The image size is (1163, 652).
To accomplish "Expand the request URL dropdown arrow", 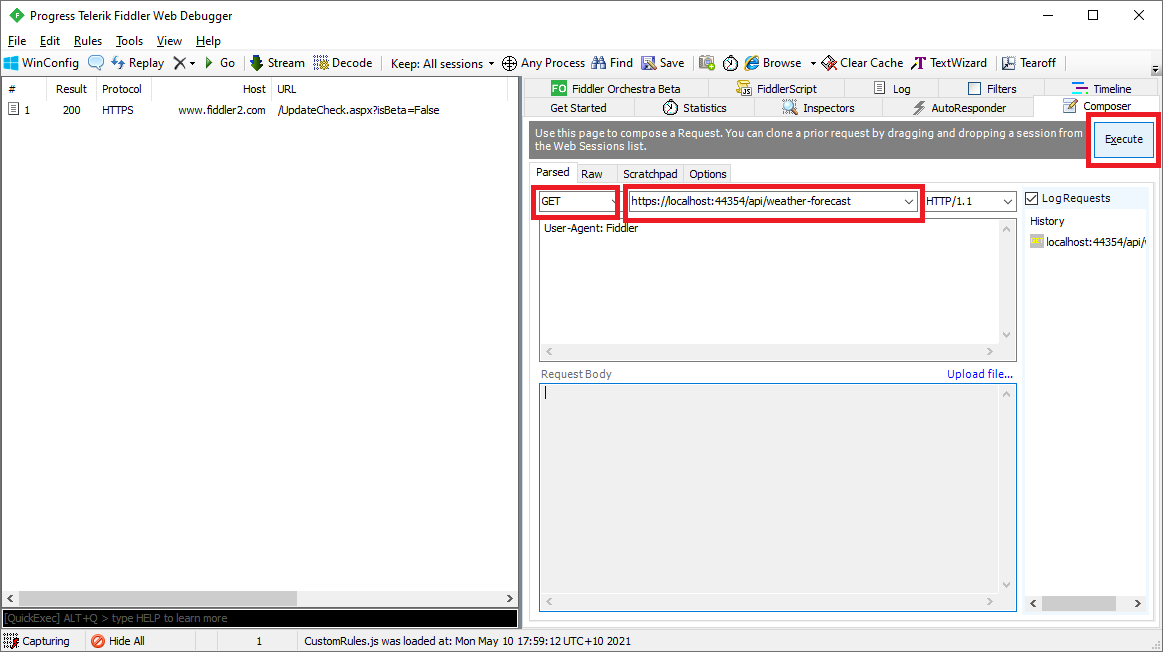I will [x=908, y=202].
